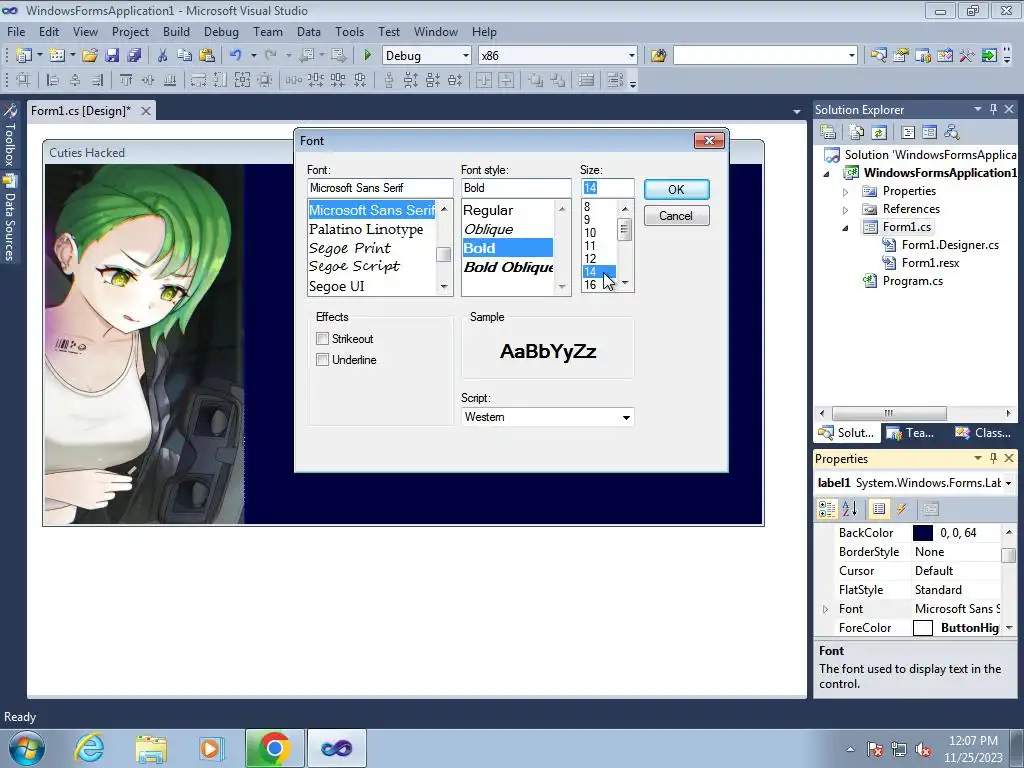Open the Debug menu
The height and width of the screenshot is (768, 1024).
[x=221, y=31]
